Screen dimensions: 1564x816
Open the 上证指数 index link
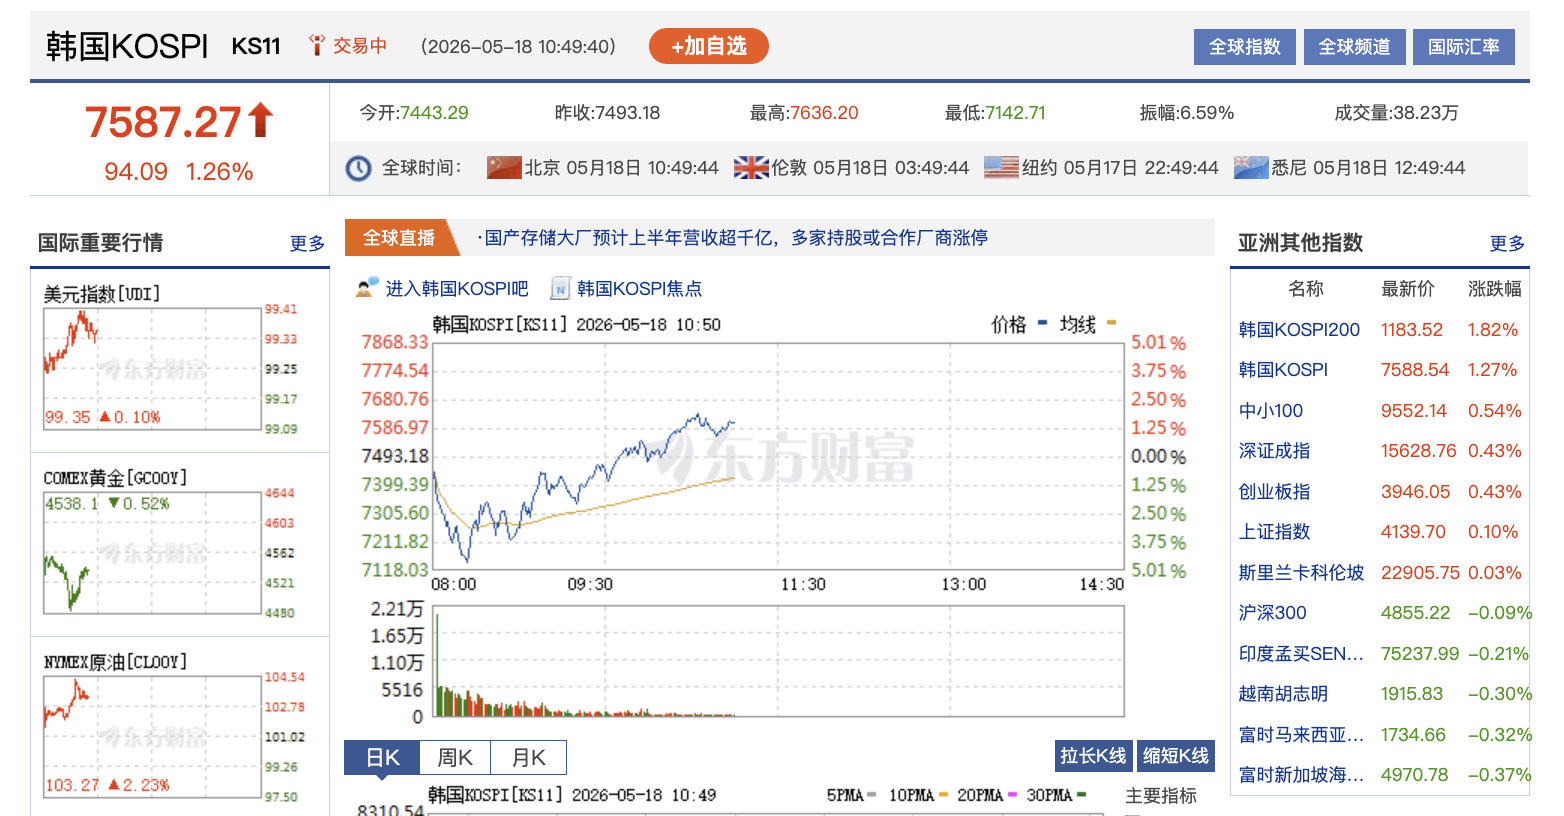tap(1274, 532)
